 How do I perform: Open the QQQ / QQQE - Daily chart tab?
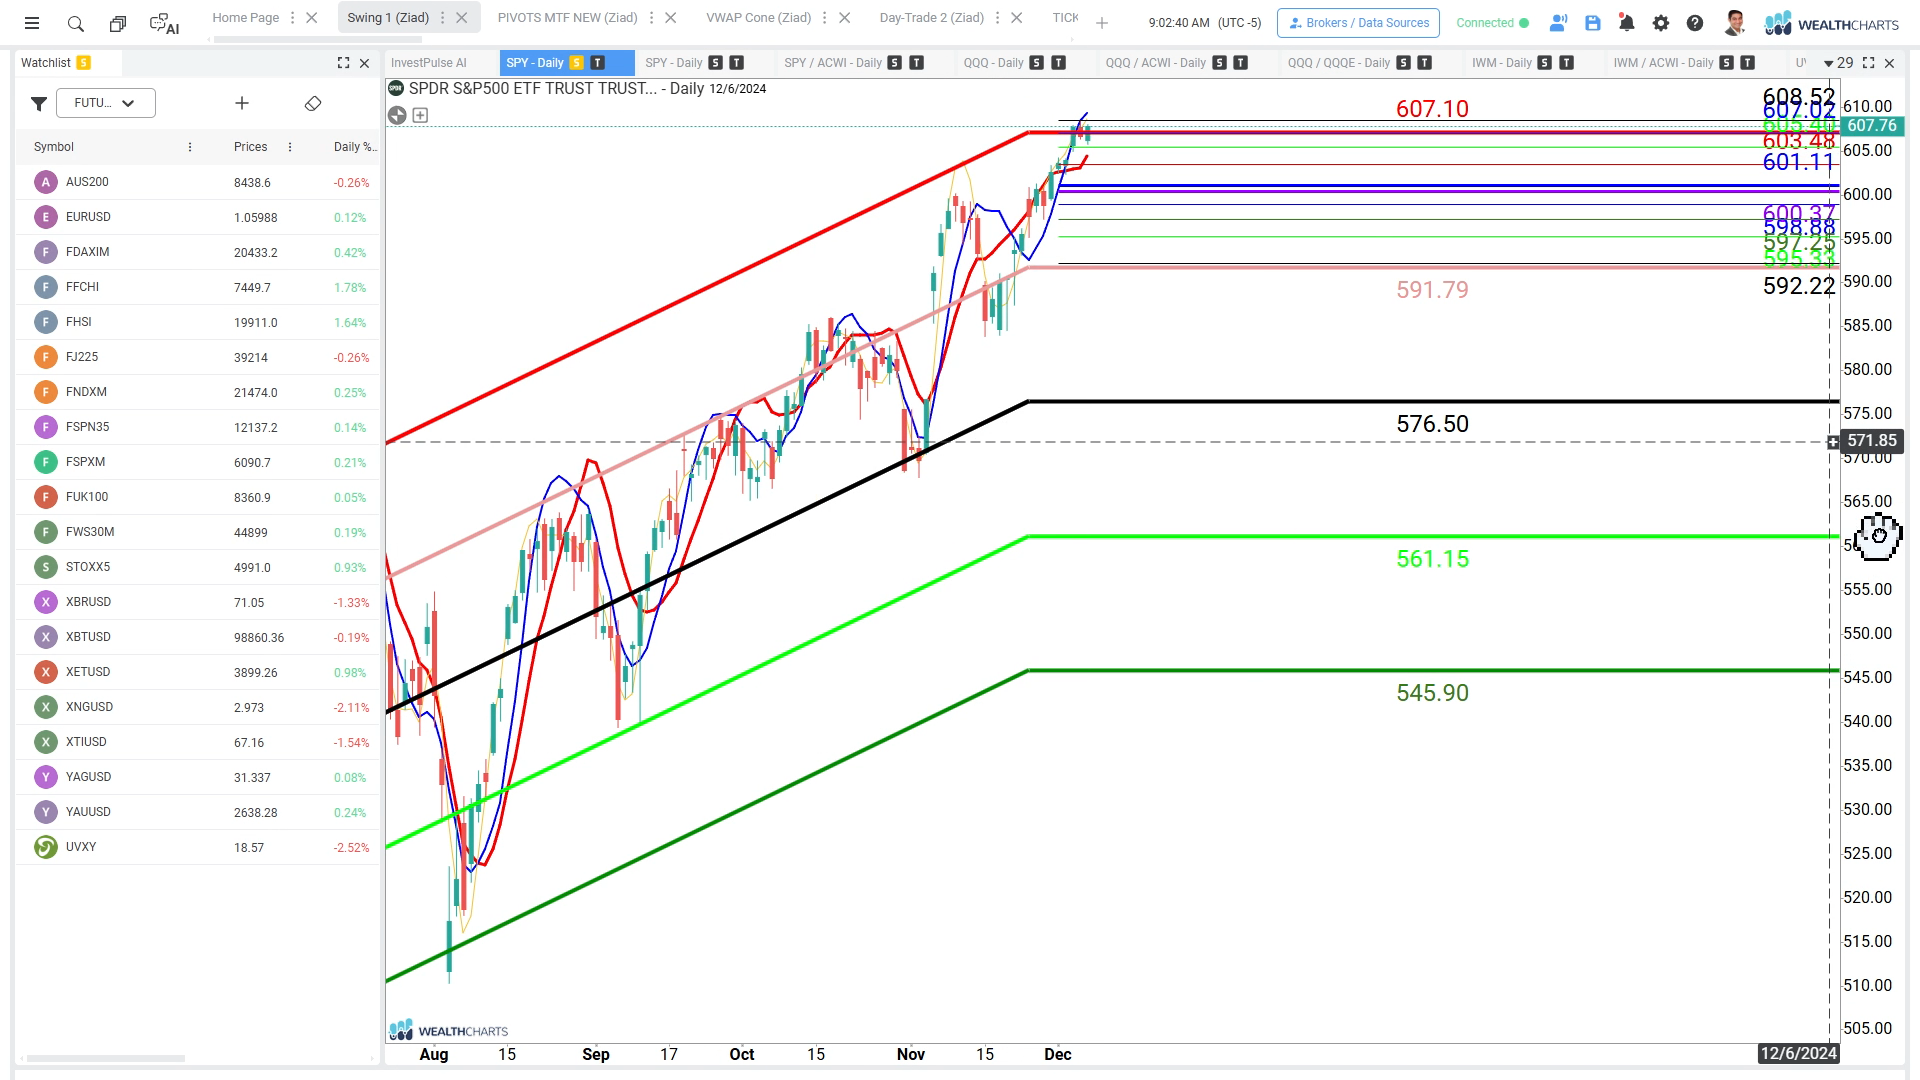(x=1338, y=63)
